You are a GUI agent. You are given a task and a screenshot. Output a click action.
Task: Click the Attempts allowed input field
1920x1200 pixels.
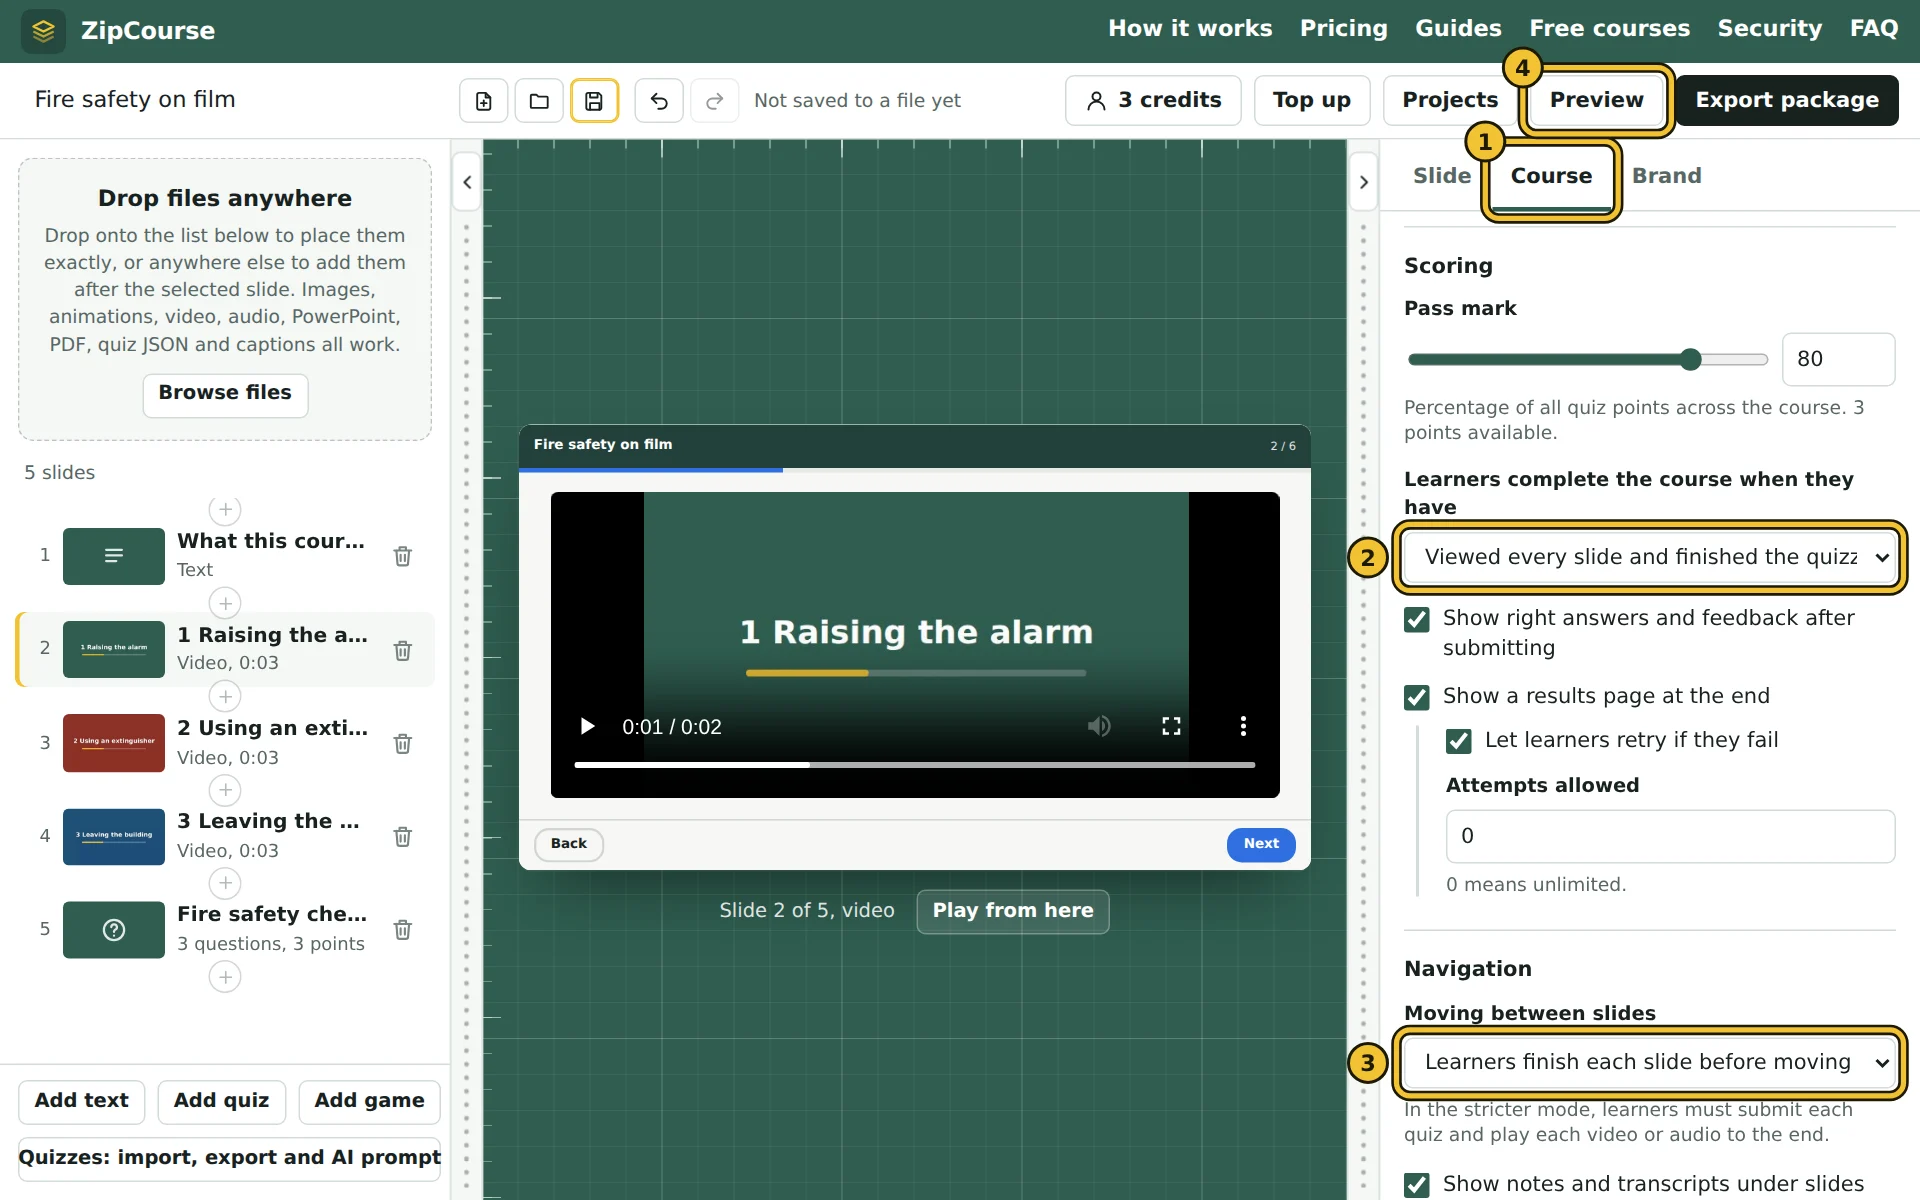pos(1670,836)
